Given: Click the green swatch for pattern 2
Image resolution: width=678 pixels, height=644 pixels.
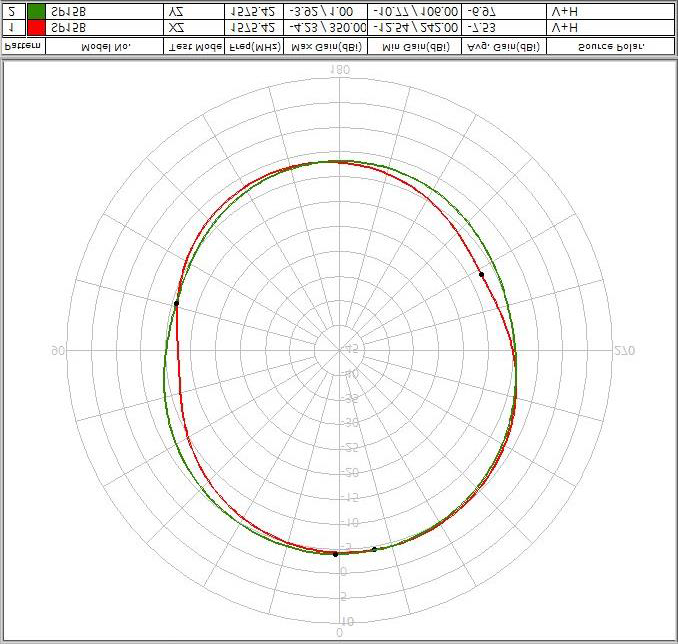Looking at the screenshot, I should [36, 10].
